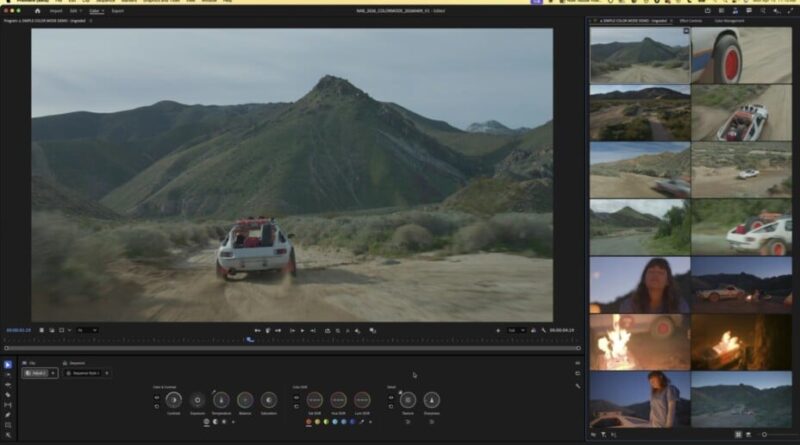Select the yellow Color Shift swatch
The width and height of the screenshot is (800, 445).
click(x=317, y=422)
